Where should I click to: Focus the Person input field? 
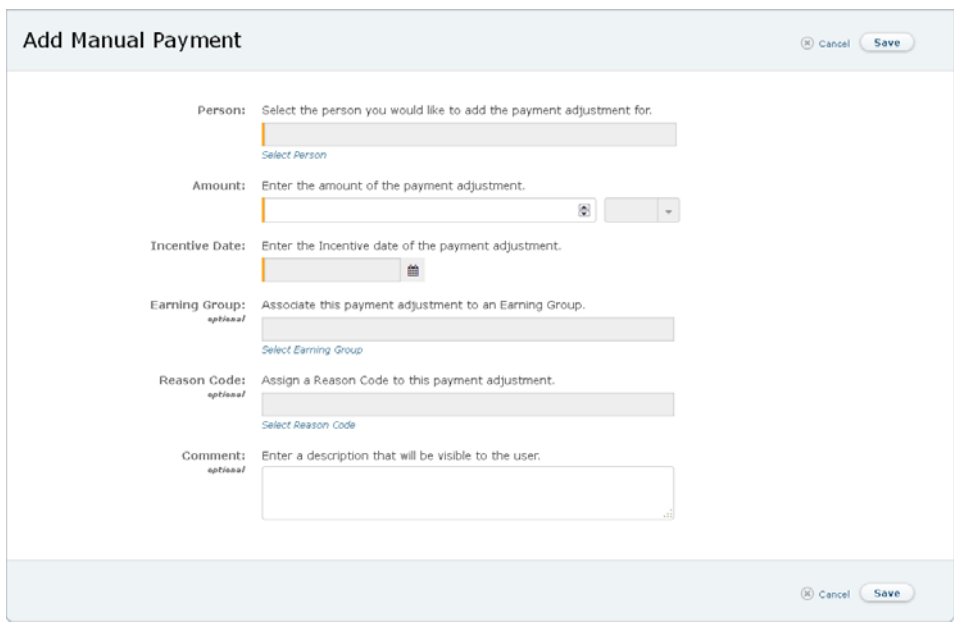[x=468, y=135]
